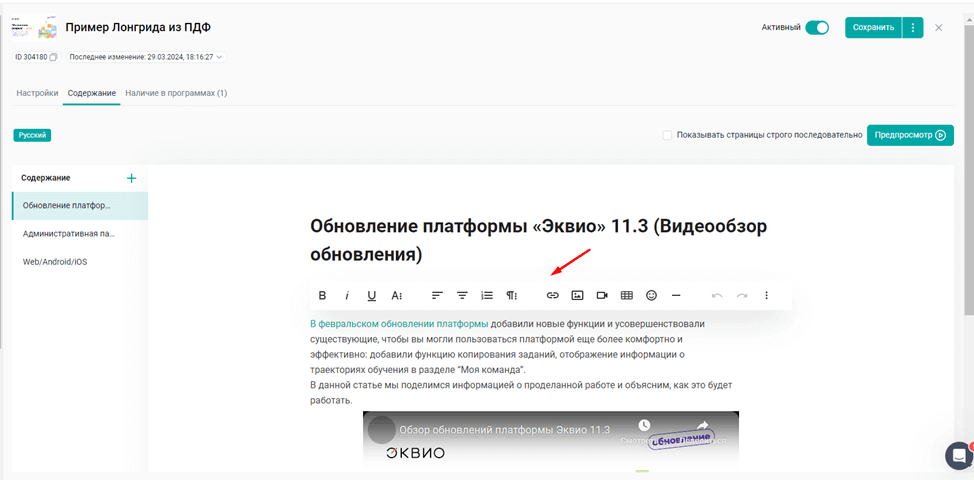Open the font size dropdown
Image resolution: width=974 pixels, height=480 pixels.
click(397, 296)
